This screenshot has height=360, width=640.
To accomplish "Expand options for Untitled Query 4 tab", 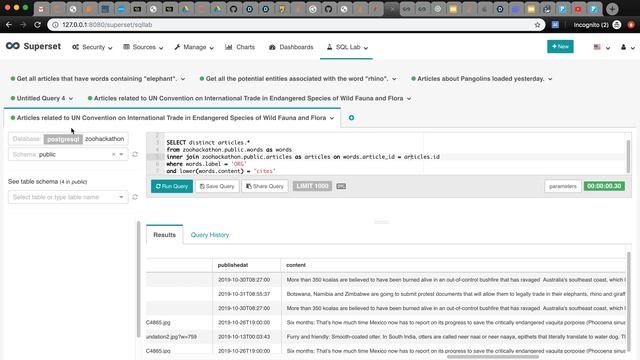I will pos(71,98).
